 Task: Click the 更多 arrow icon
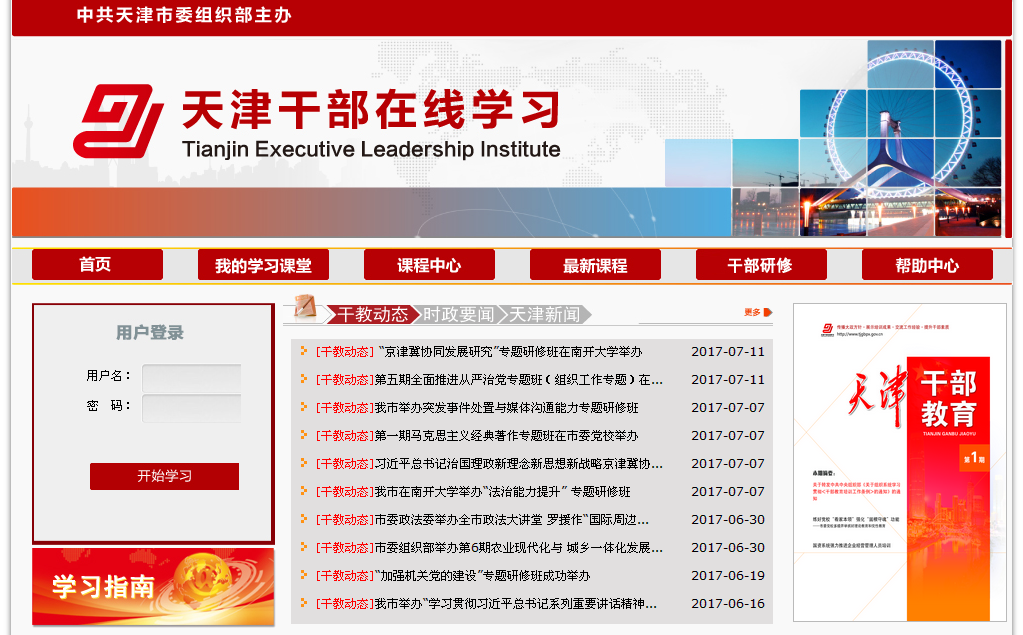click(766, 312)
